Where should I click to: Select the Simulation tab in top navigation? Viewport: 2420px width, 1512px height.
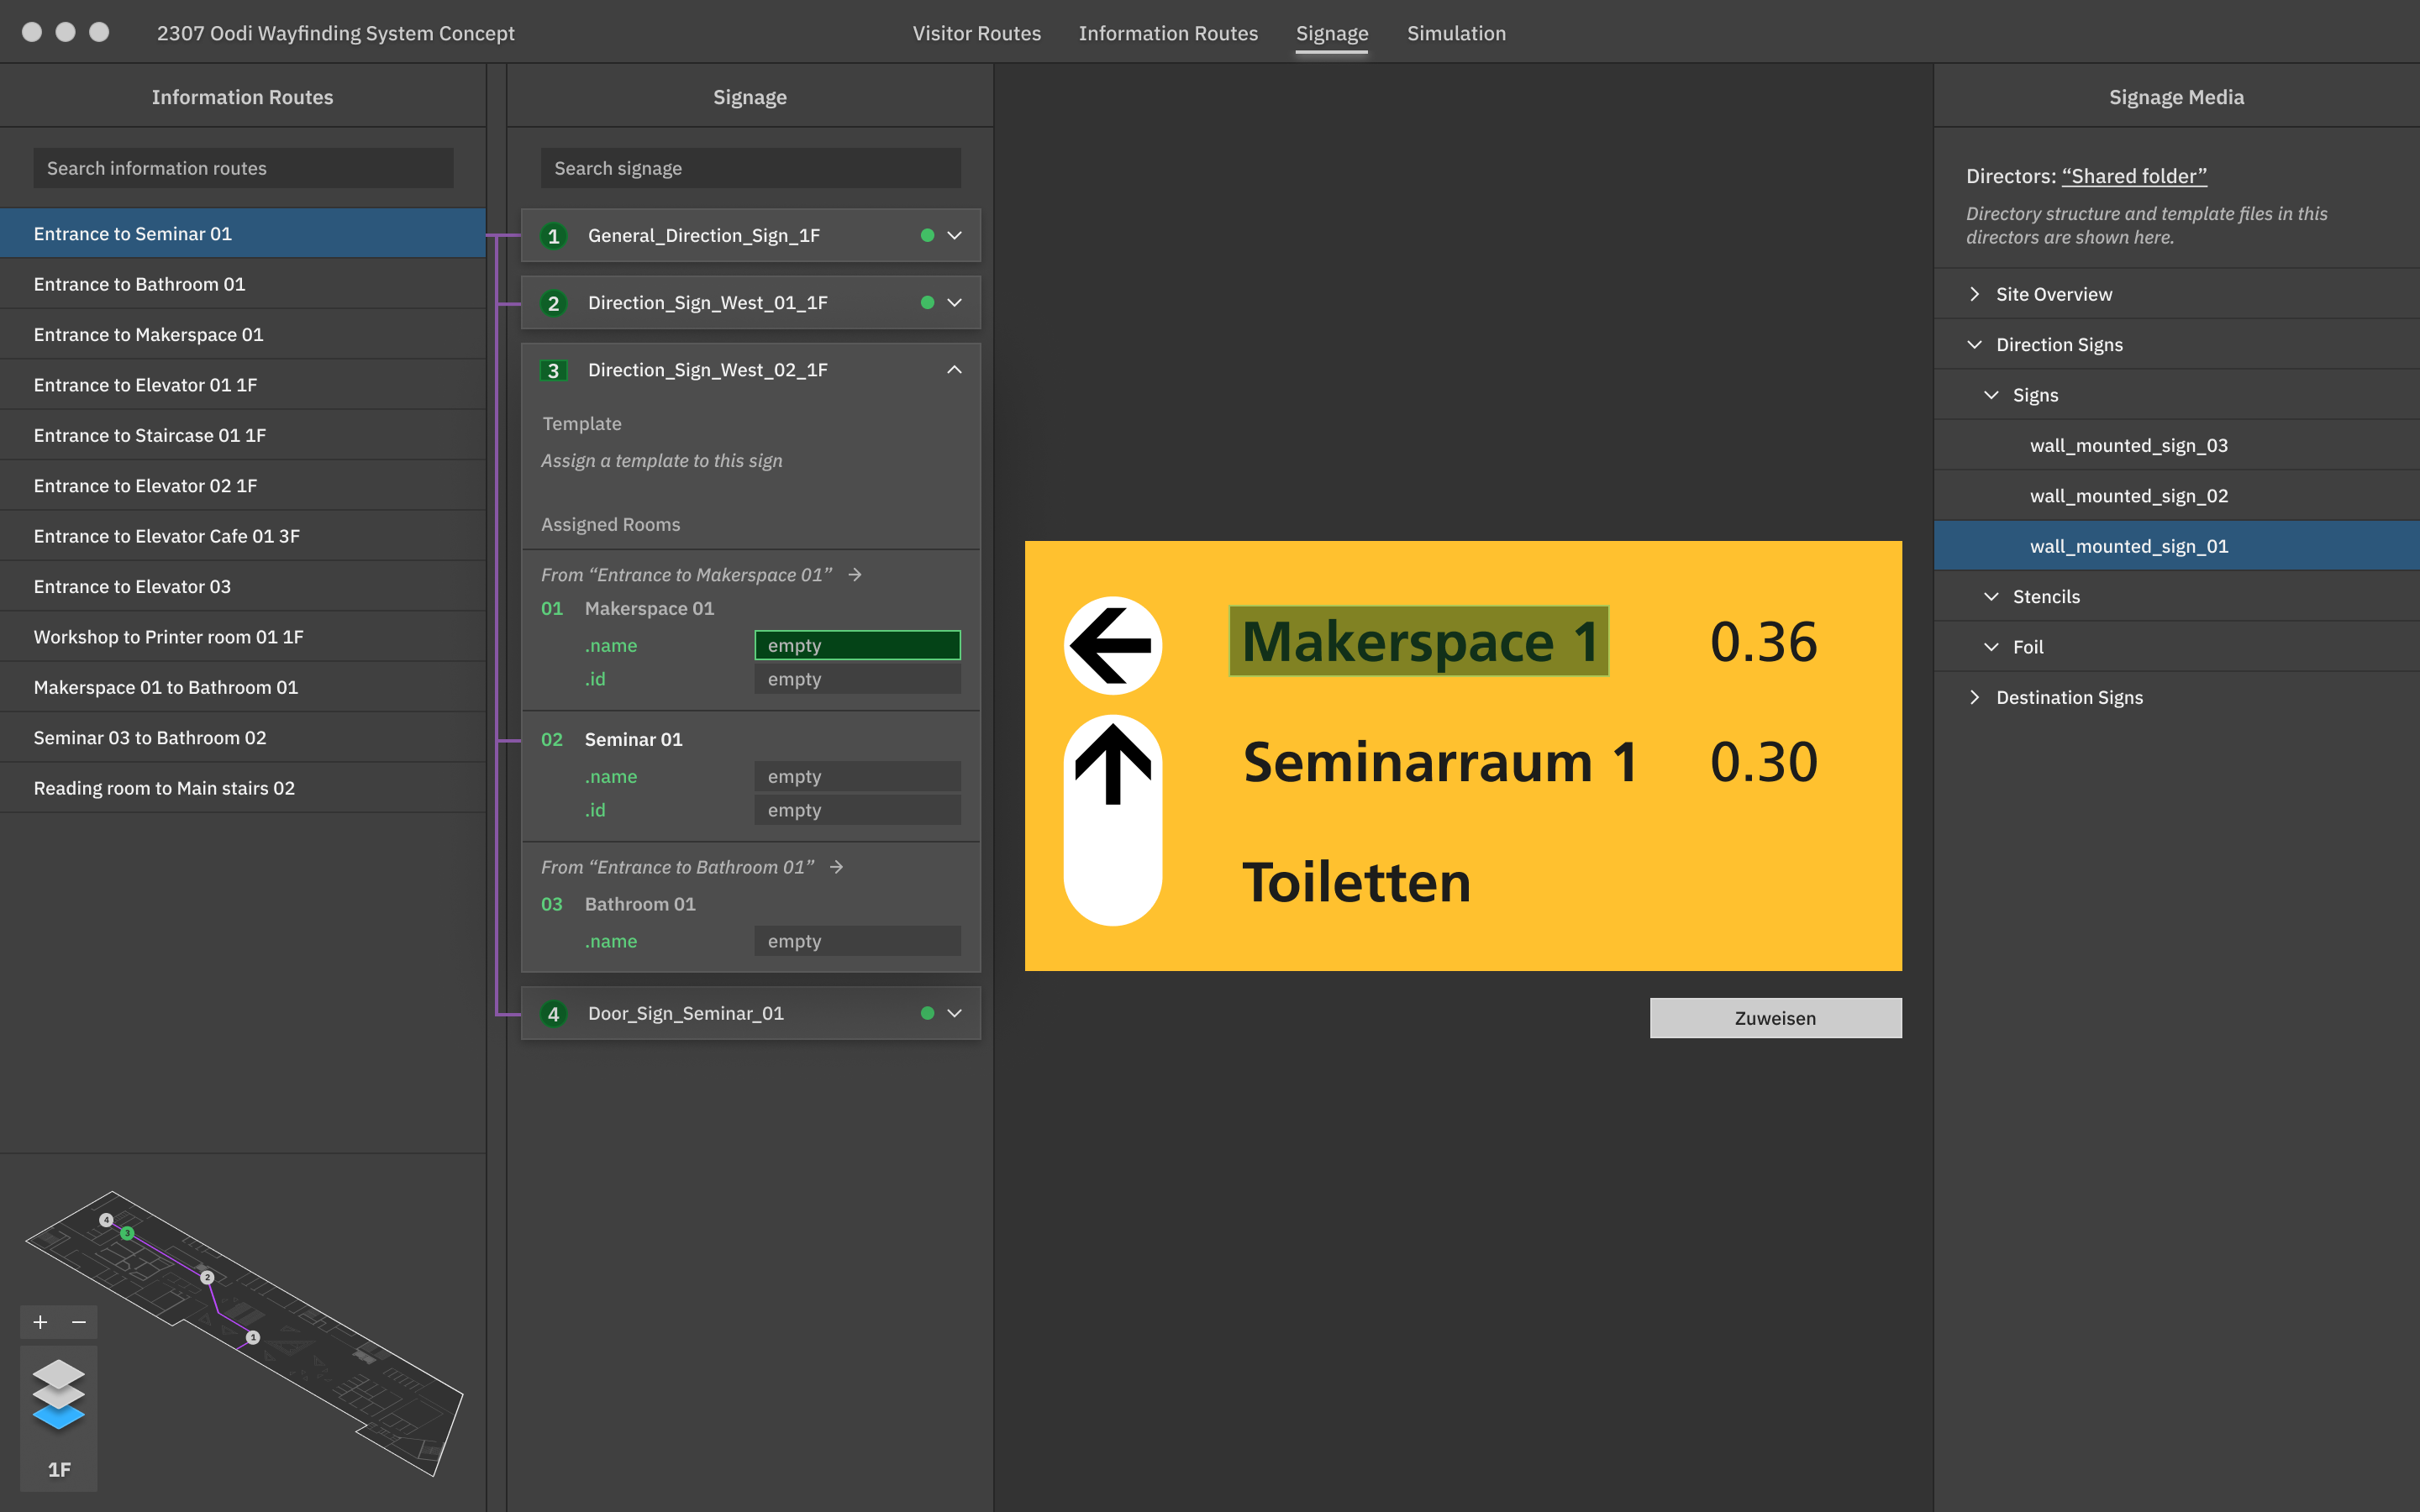click(1455, 33)
